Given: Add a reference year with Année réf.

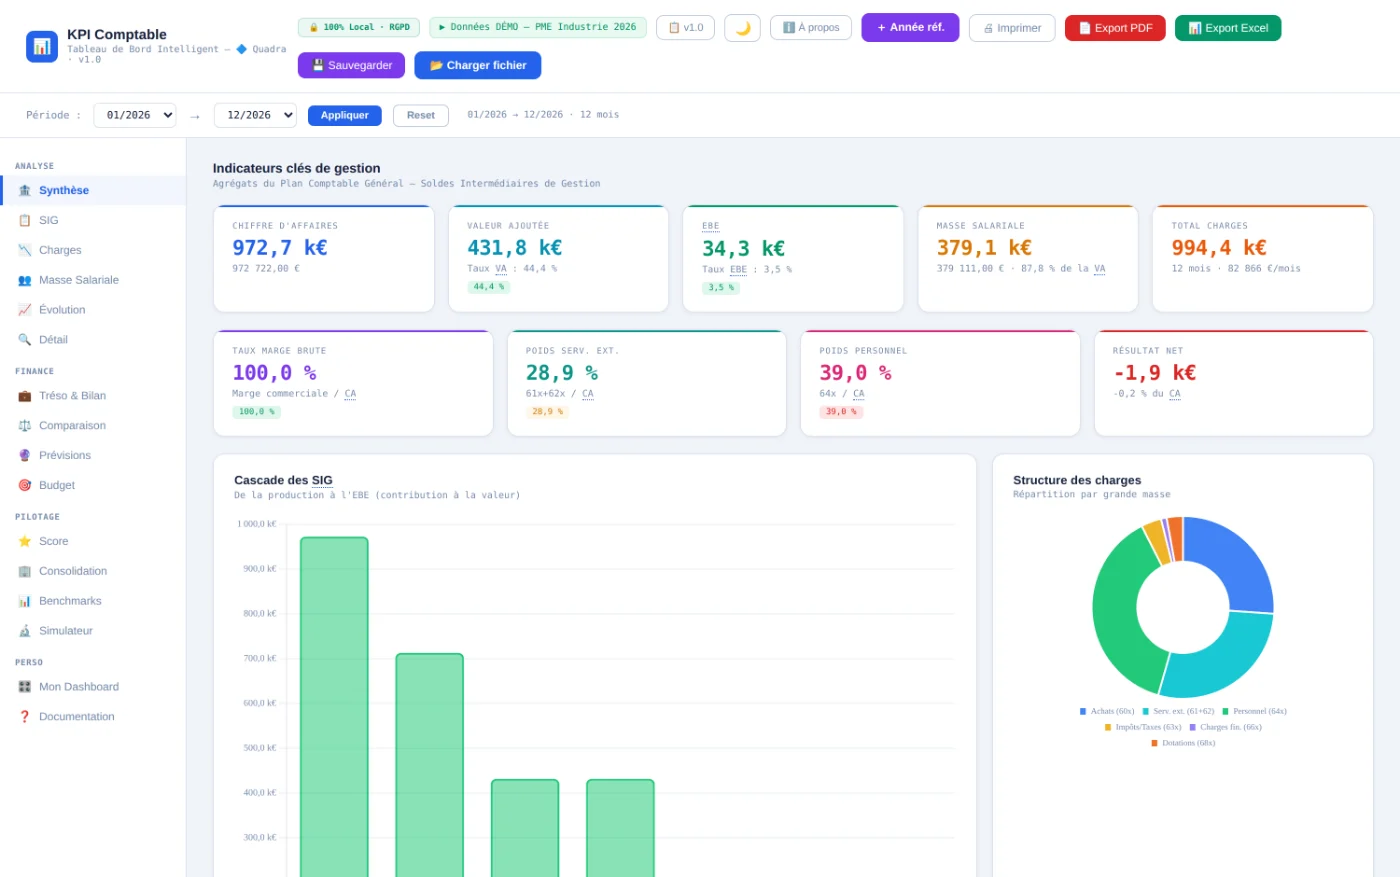Looking at the screenshot, I should coord(910,27).
